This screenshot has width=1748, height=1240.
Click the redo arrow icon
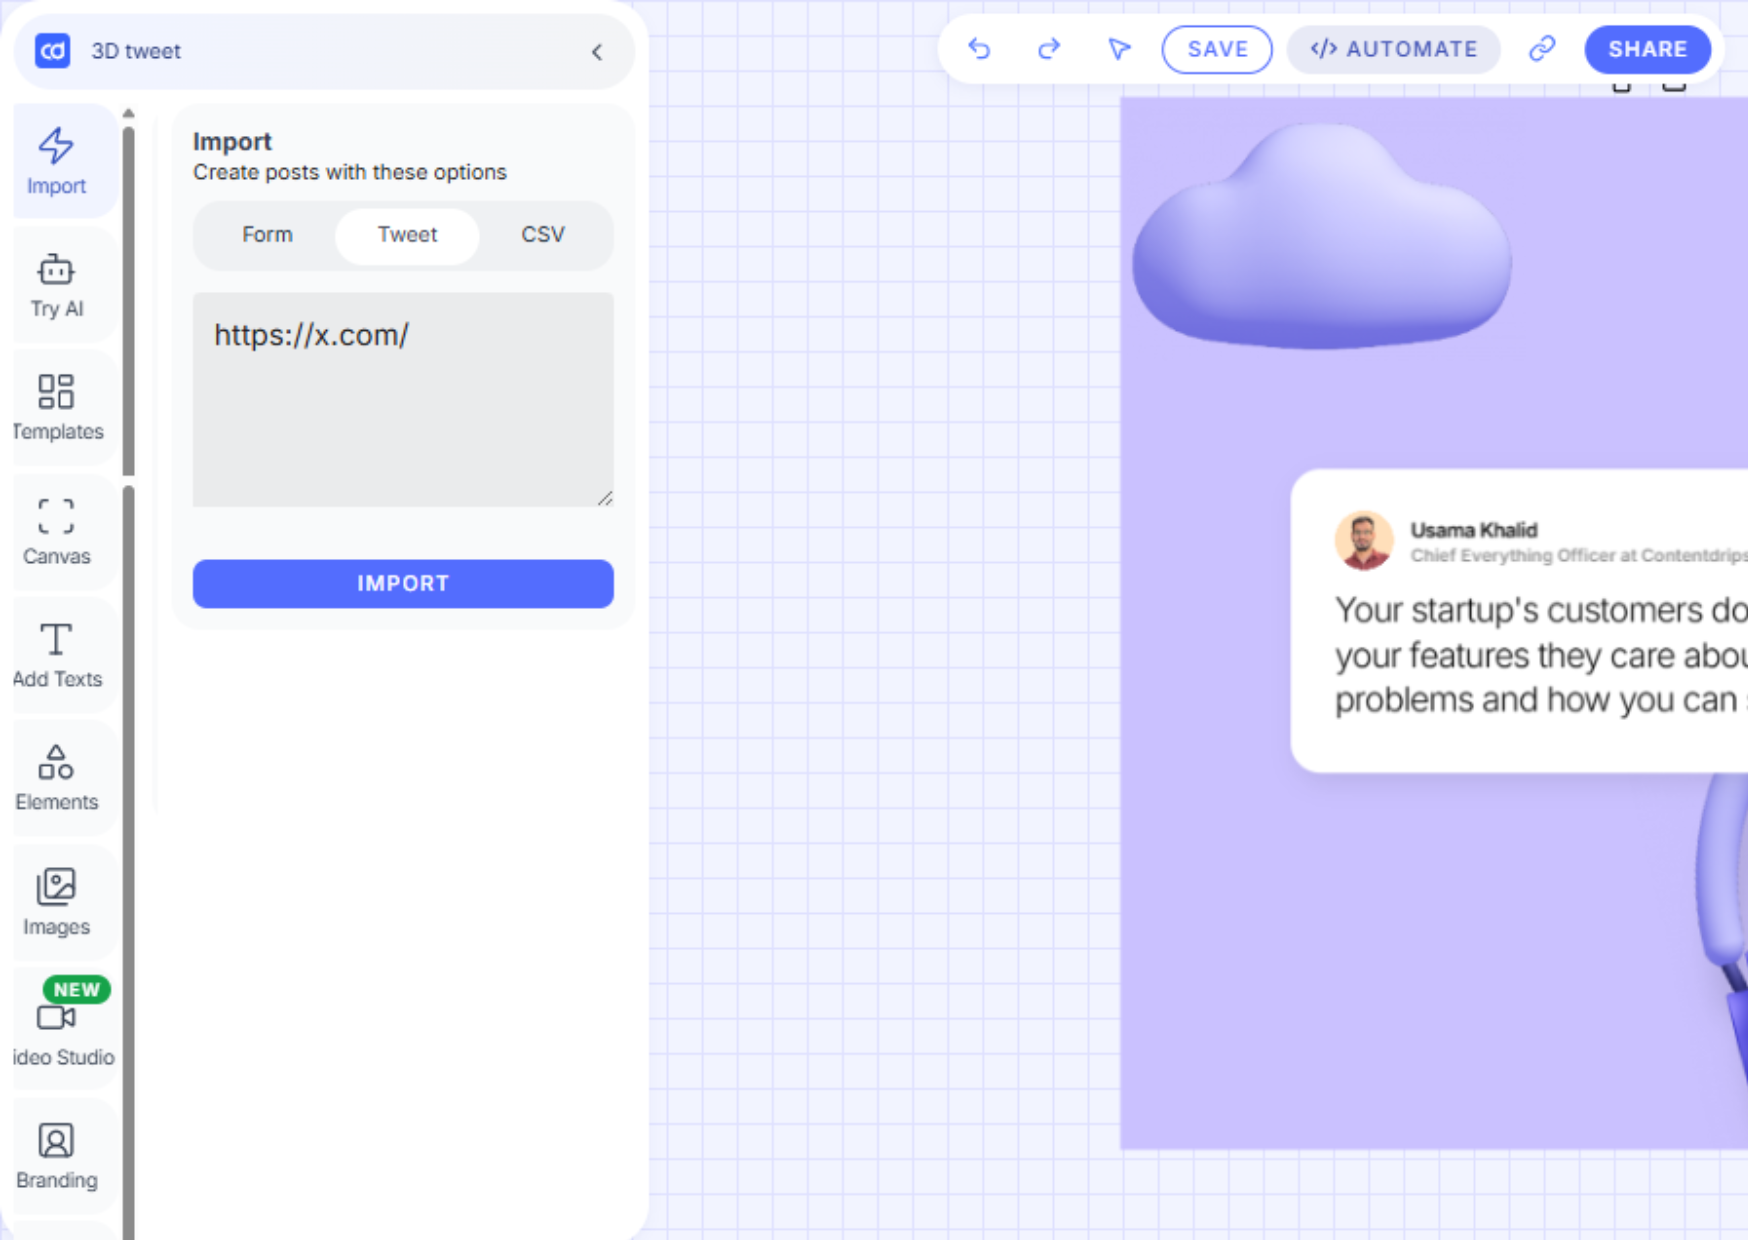1048,49
